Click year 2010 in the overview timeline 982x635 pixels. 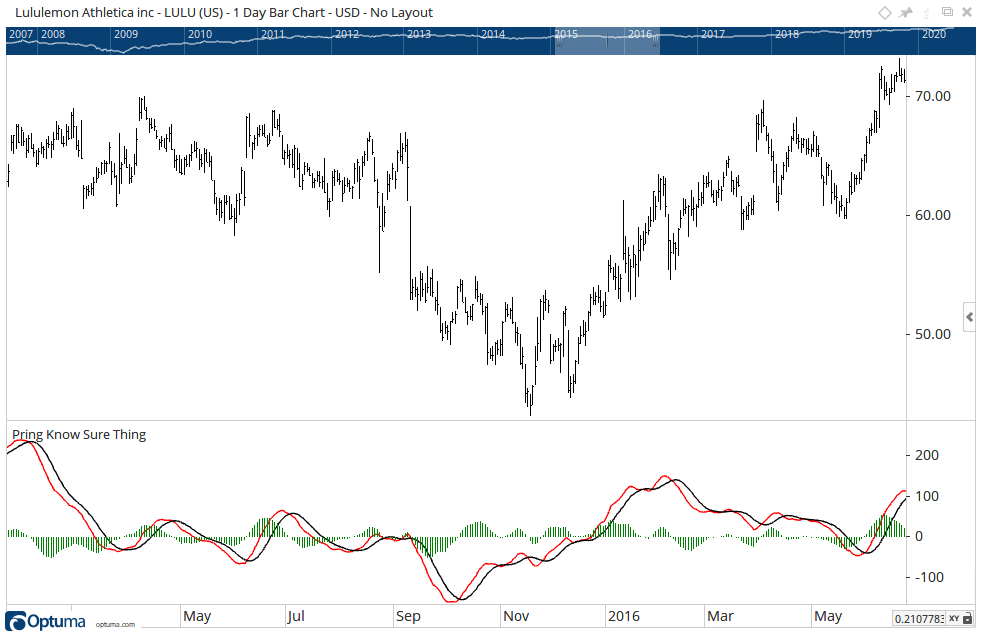coord(200,34)
